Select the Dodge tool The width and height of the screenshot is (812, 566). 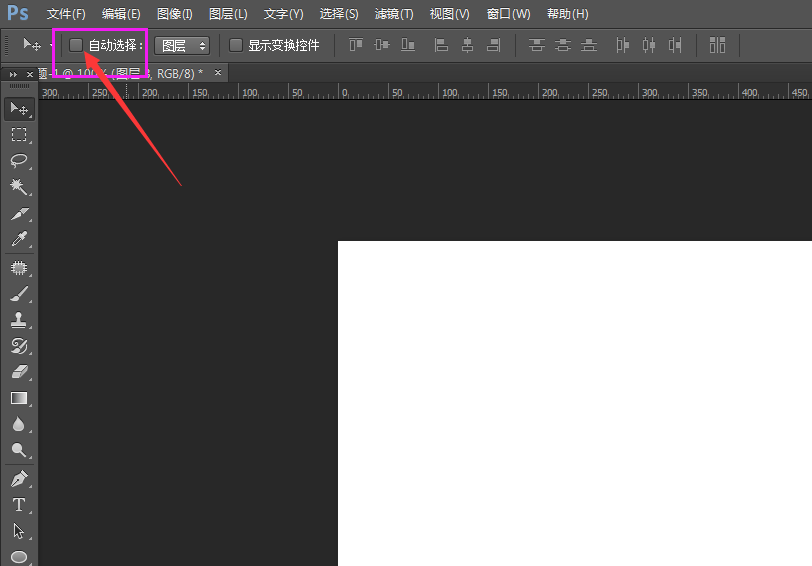click(x=19, y=450)
